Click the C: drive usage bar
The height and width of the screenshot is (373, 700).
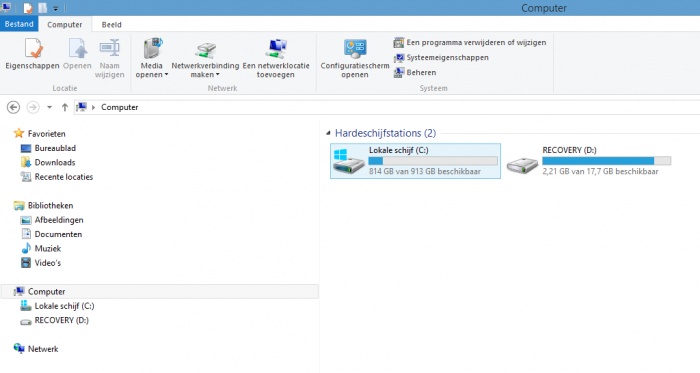(x=433, y=161)
